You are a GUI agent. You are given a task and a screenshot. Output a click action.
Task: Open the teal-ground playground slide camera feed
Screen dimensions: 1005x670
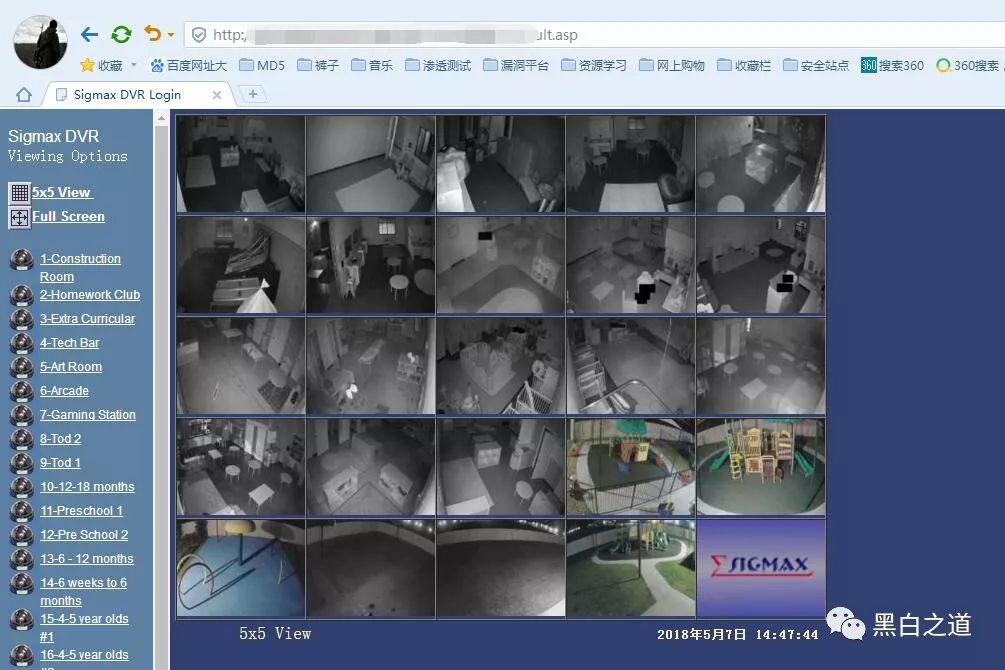click(761, 467)
